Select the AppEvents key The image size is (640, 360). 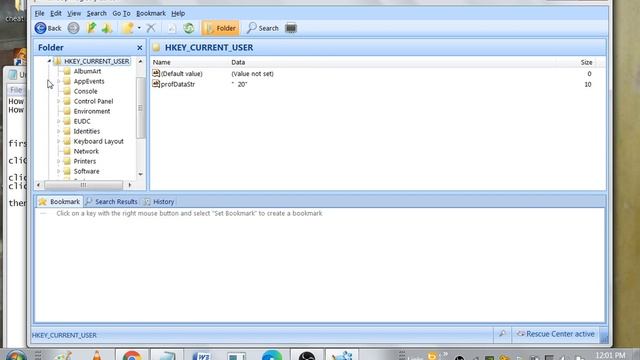(x=89, y=81)
